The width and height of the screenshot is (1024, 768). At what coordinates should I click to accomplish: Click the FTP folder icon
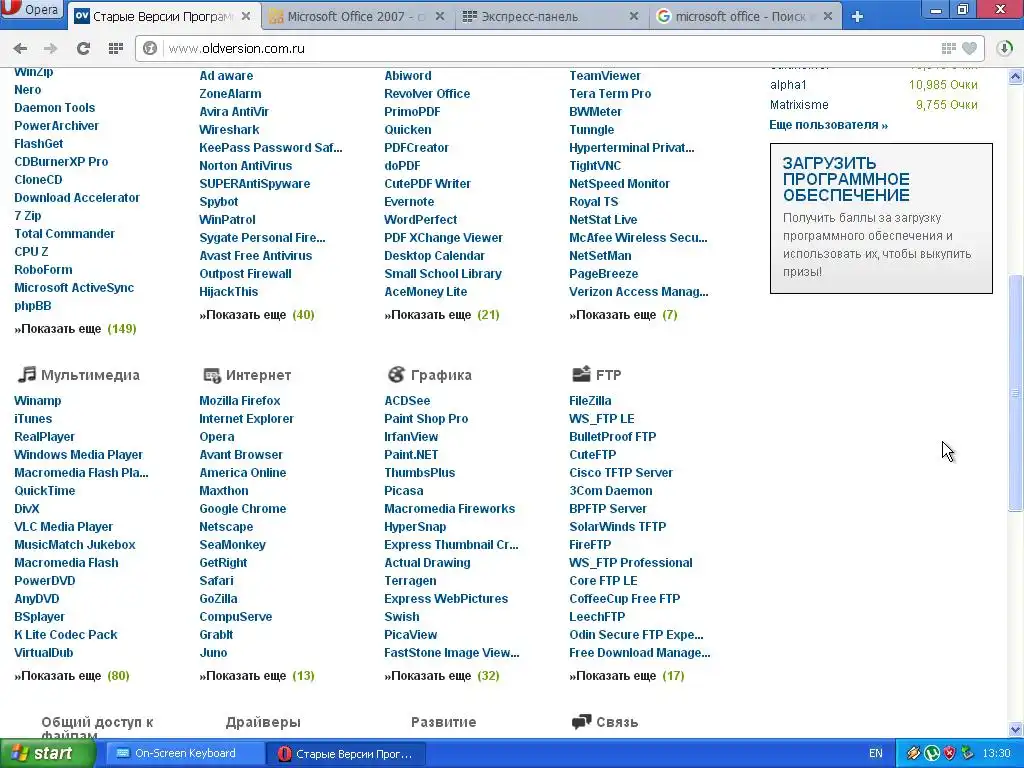click(581, 374)
